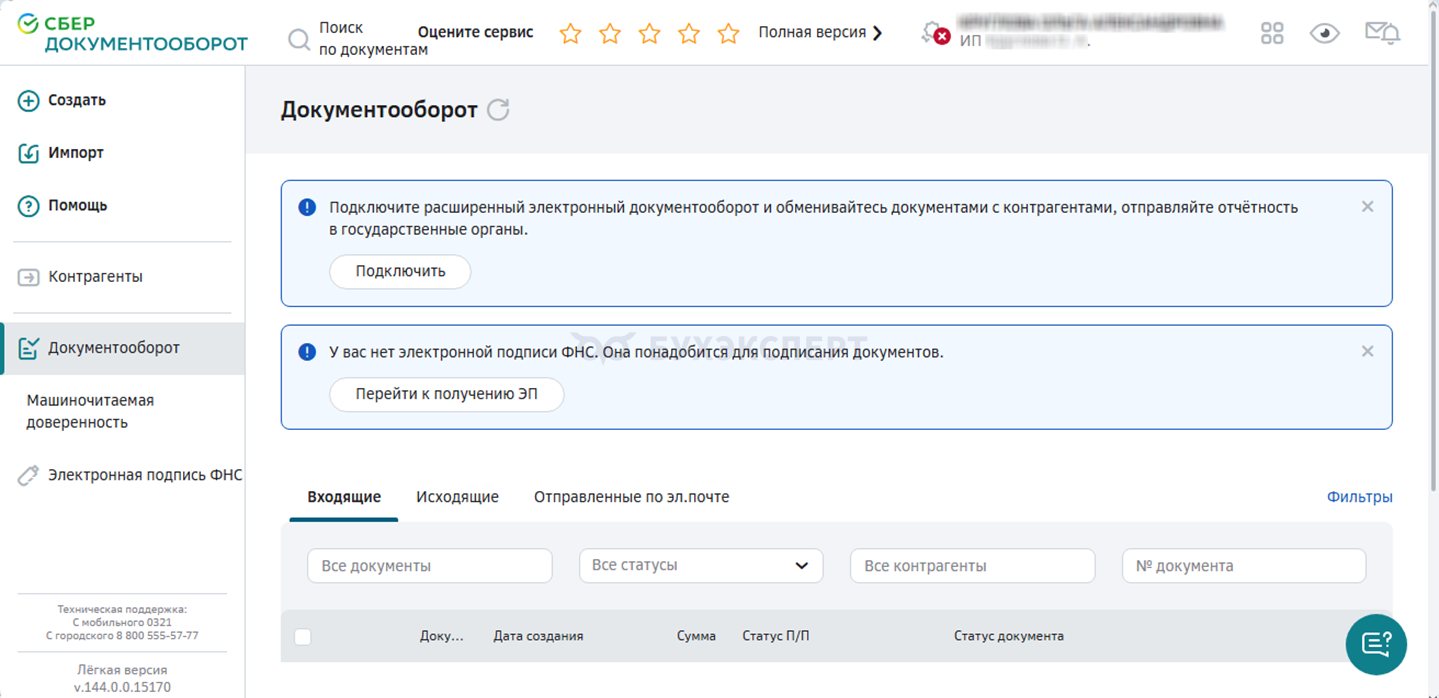Open the support chat bubble icon

1376,644
